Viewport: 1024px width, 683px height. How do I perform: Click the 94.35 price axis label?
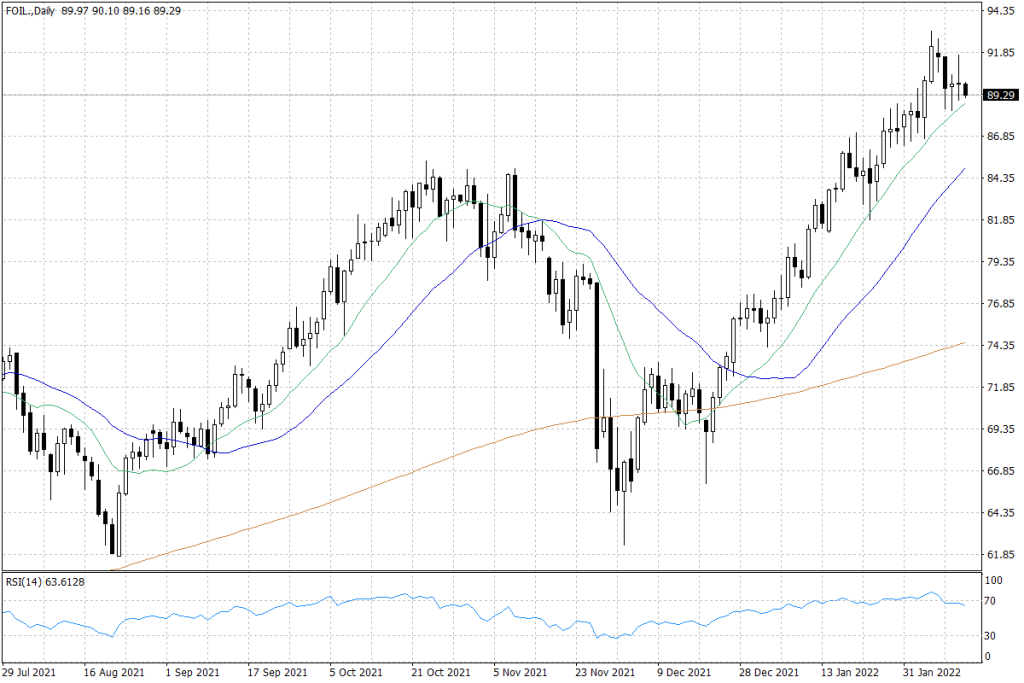point(999,12)
